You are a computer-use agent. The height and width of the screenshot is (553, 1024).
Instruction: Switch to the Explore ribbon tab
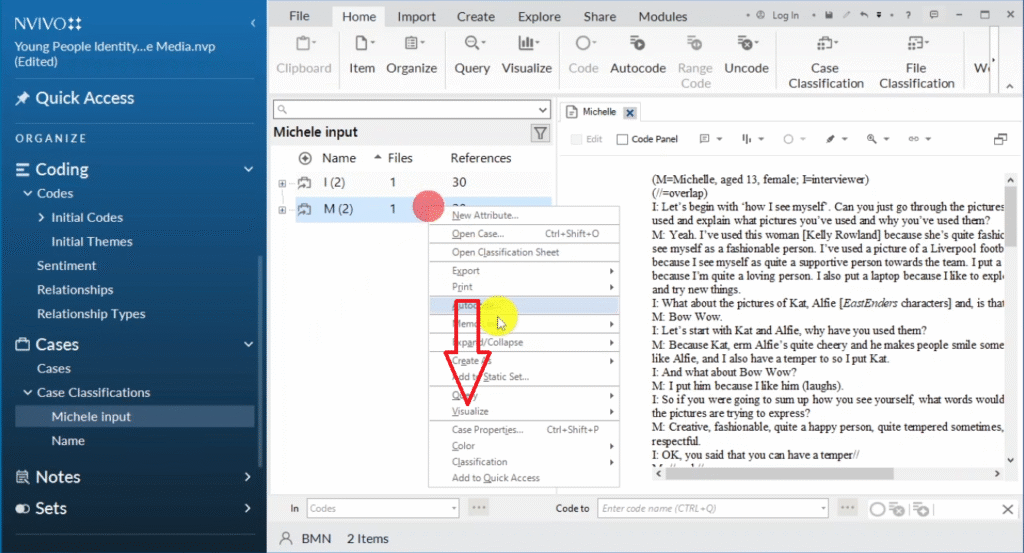(539, 16)
